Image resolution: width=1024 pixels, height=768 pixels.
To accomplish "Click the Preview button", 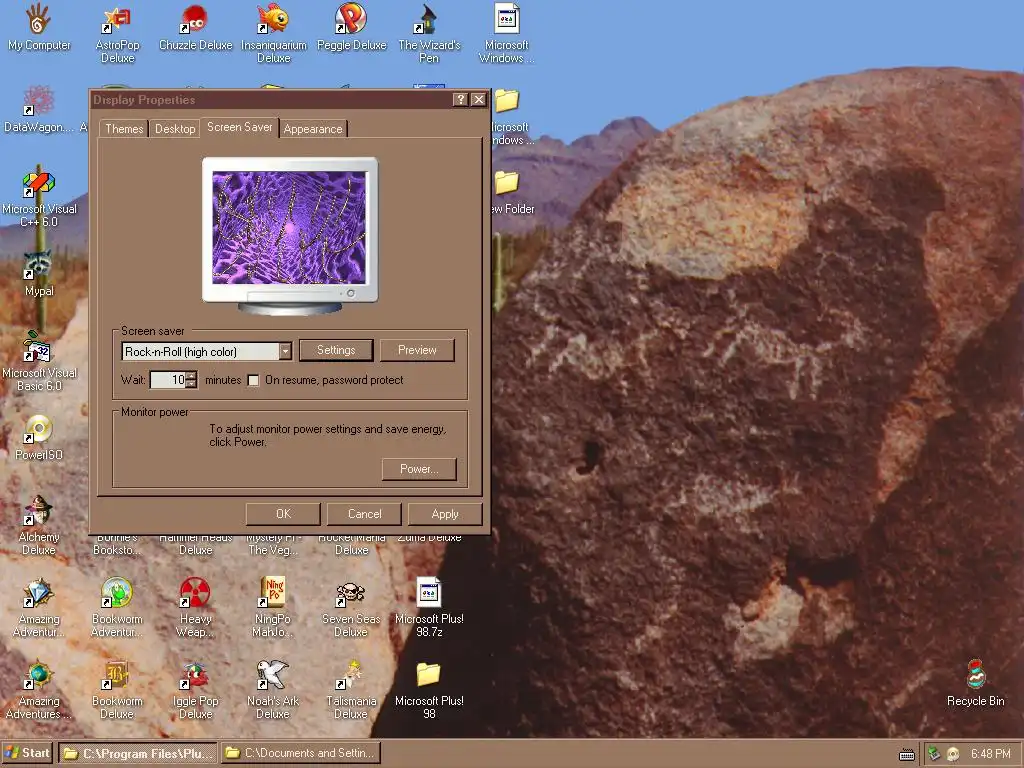I will click(x=417, y=350).
